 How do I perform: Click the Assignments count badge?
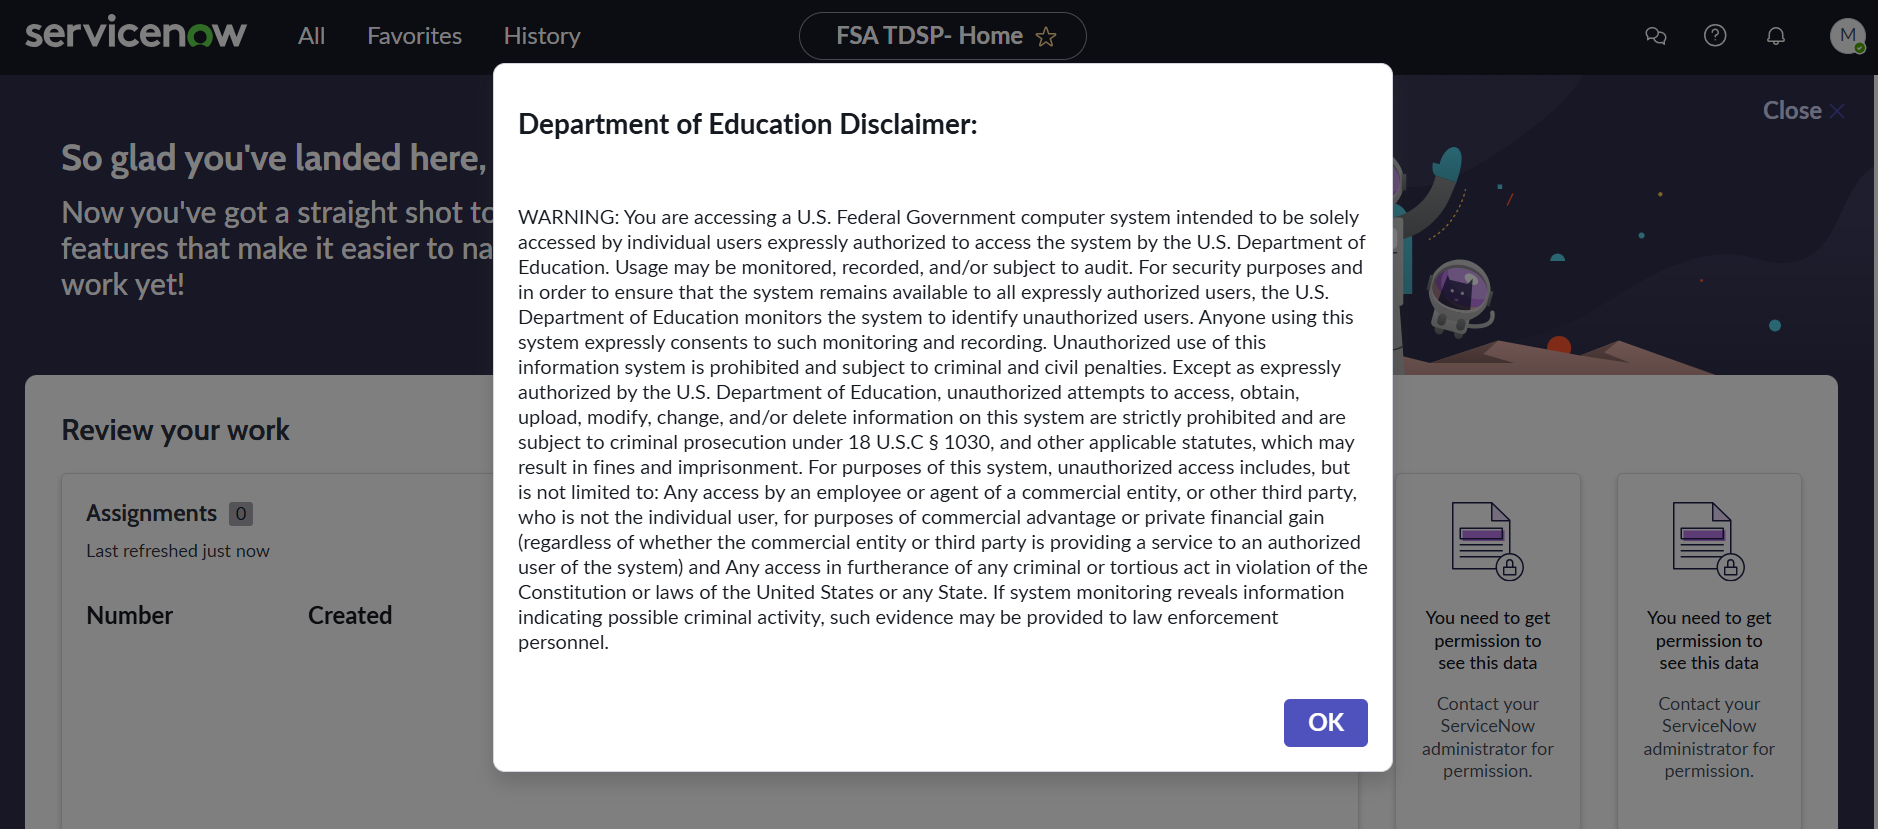pos(241,514)
